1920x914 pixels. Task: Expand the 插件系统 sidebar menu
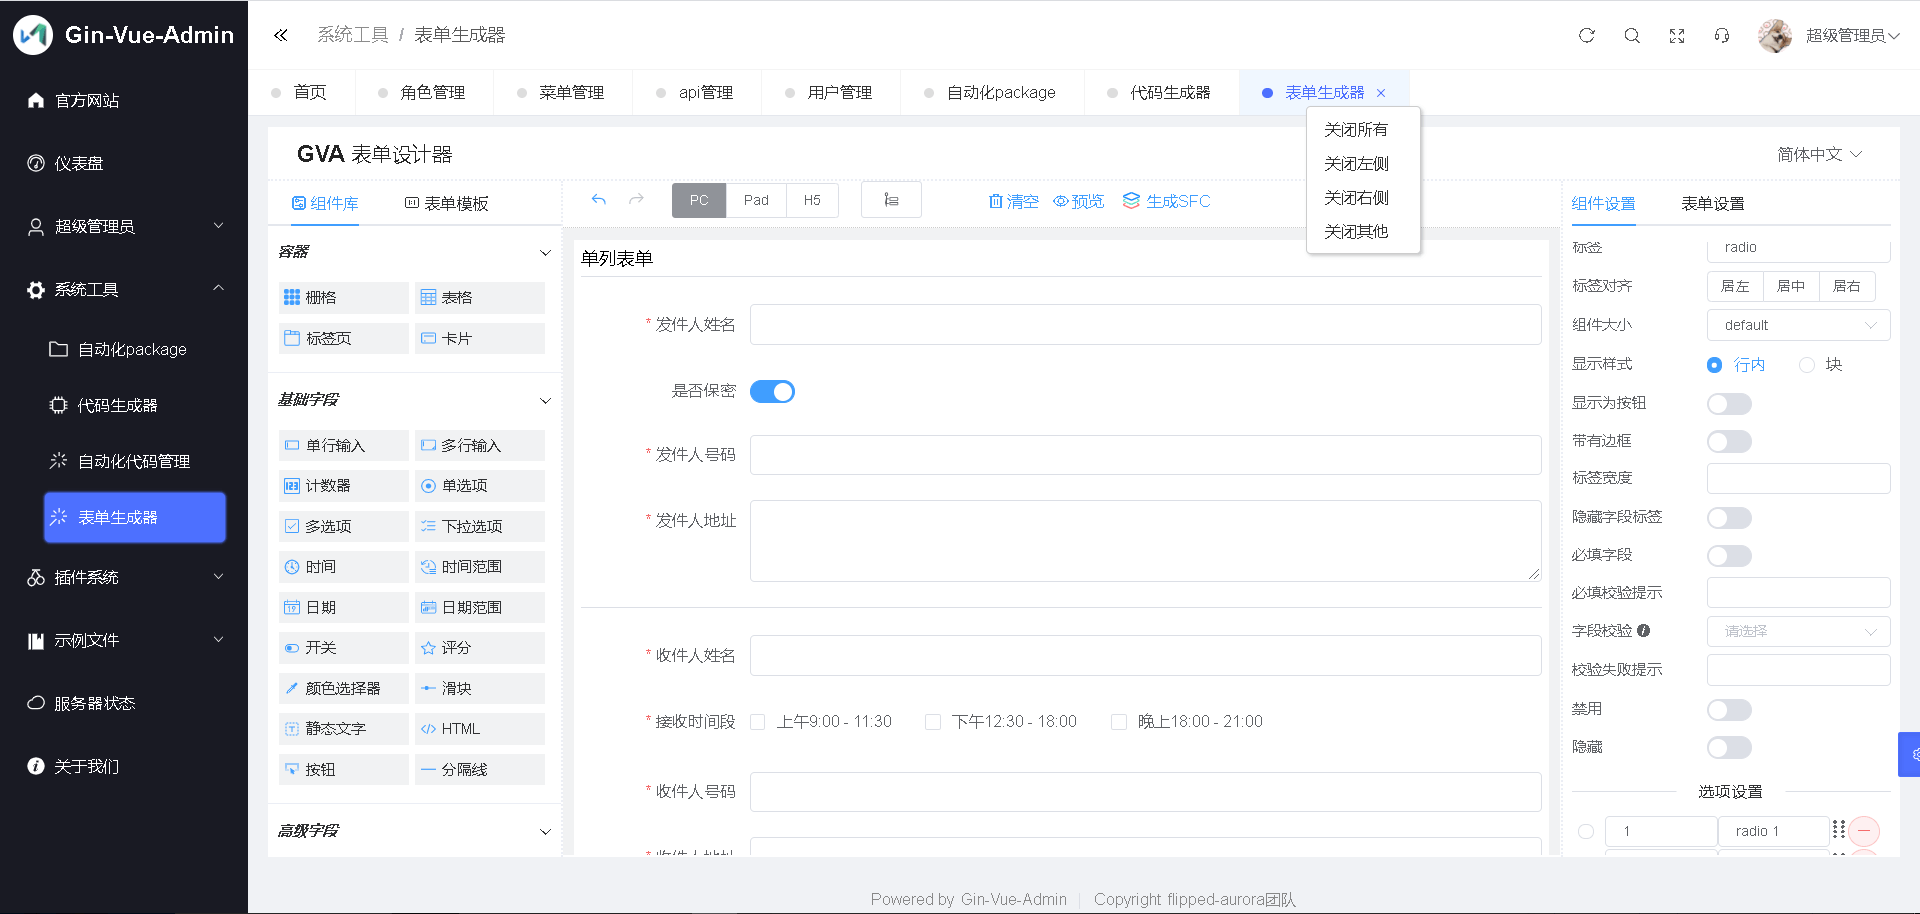(x=124, y=577)
